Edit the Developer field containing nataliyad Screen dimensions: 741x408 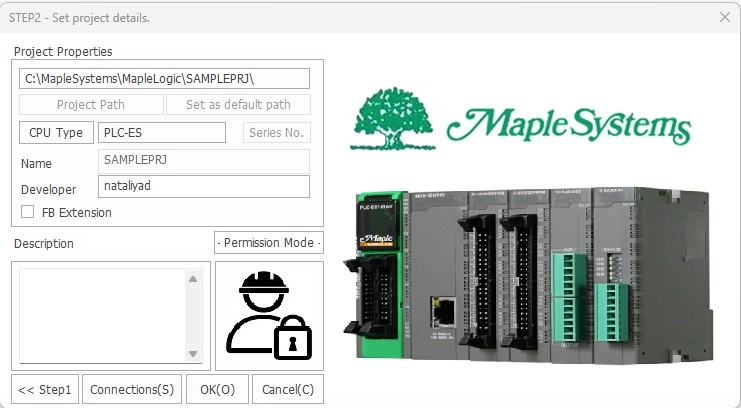(204, 186)
